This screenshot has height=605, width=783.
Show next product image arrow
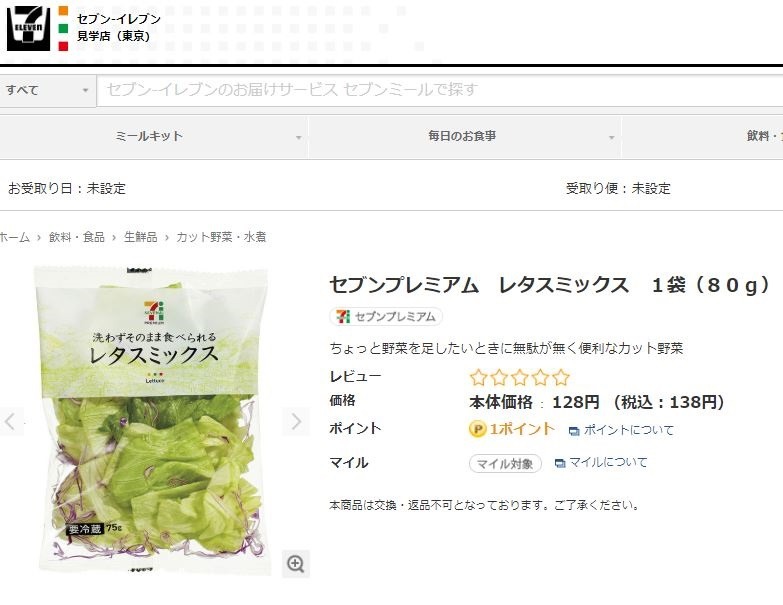tap(296, 422)
